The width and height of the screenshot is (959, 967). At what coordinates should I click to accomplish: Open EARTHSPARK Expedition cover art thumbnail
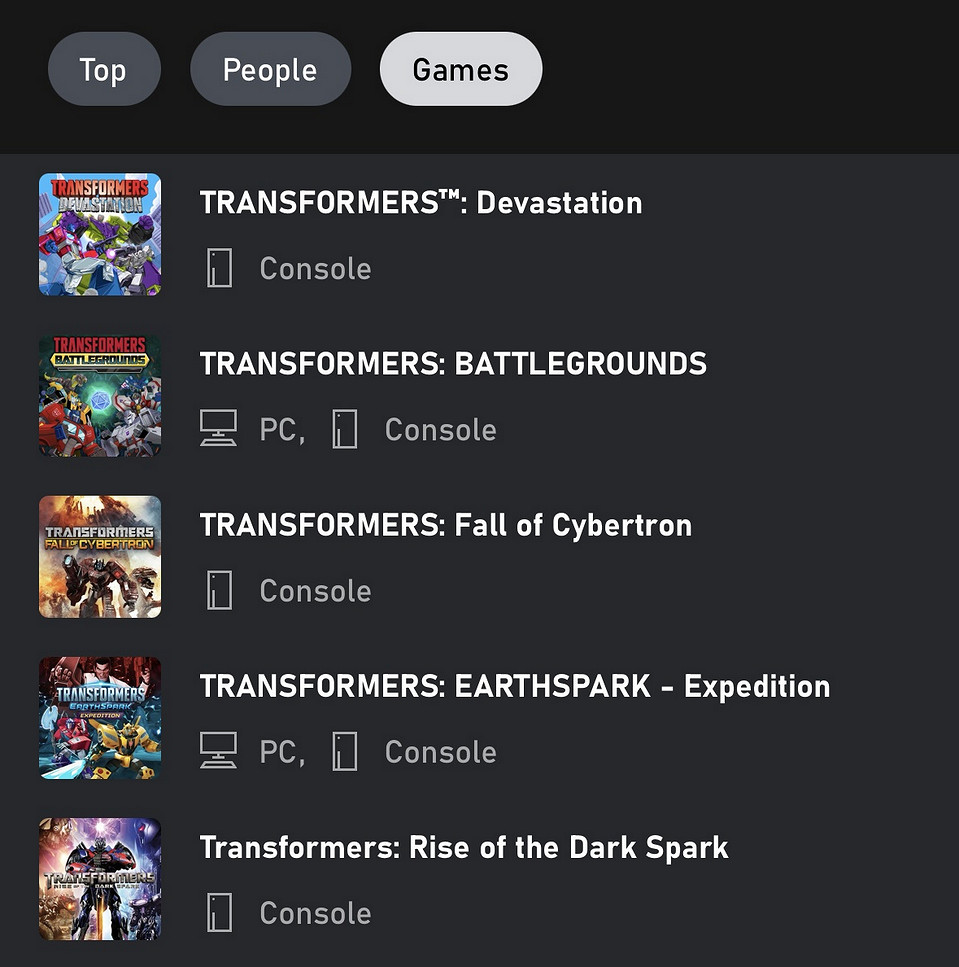[x=100, y=718]
